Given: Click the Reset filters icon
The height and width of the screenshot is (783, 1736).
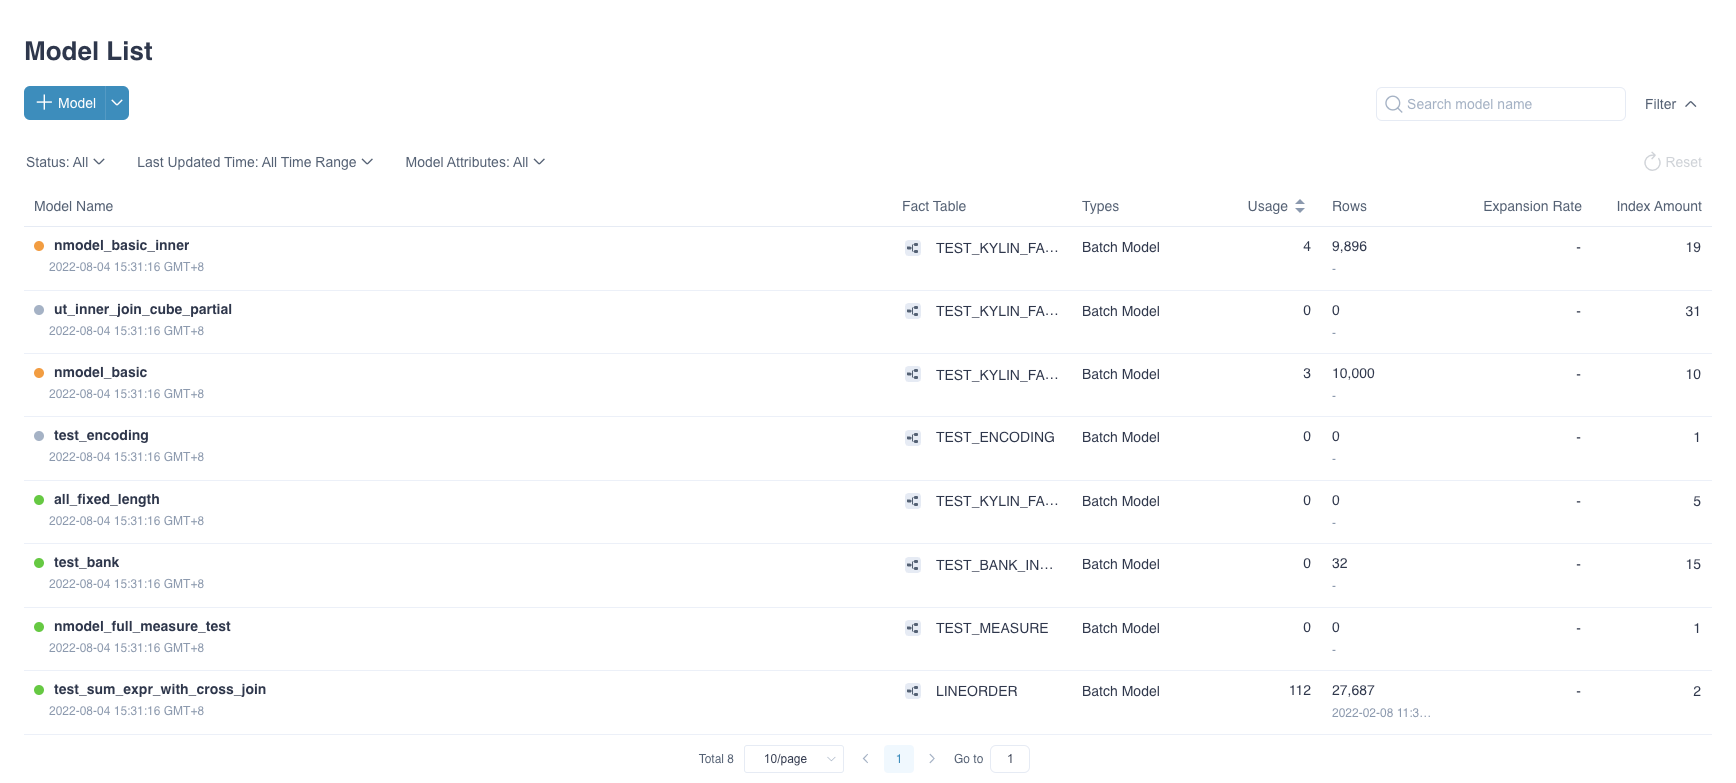Looking at the screenshot, I should click(1652, 162).
